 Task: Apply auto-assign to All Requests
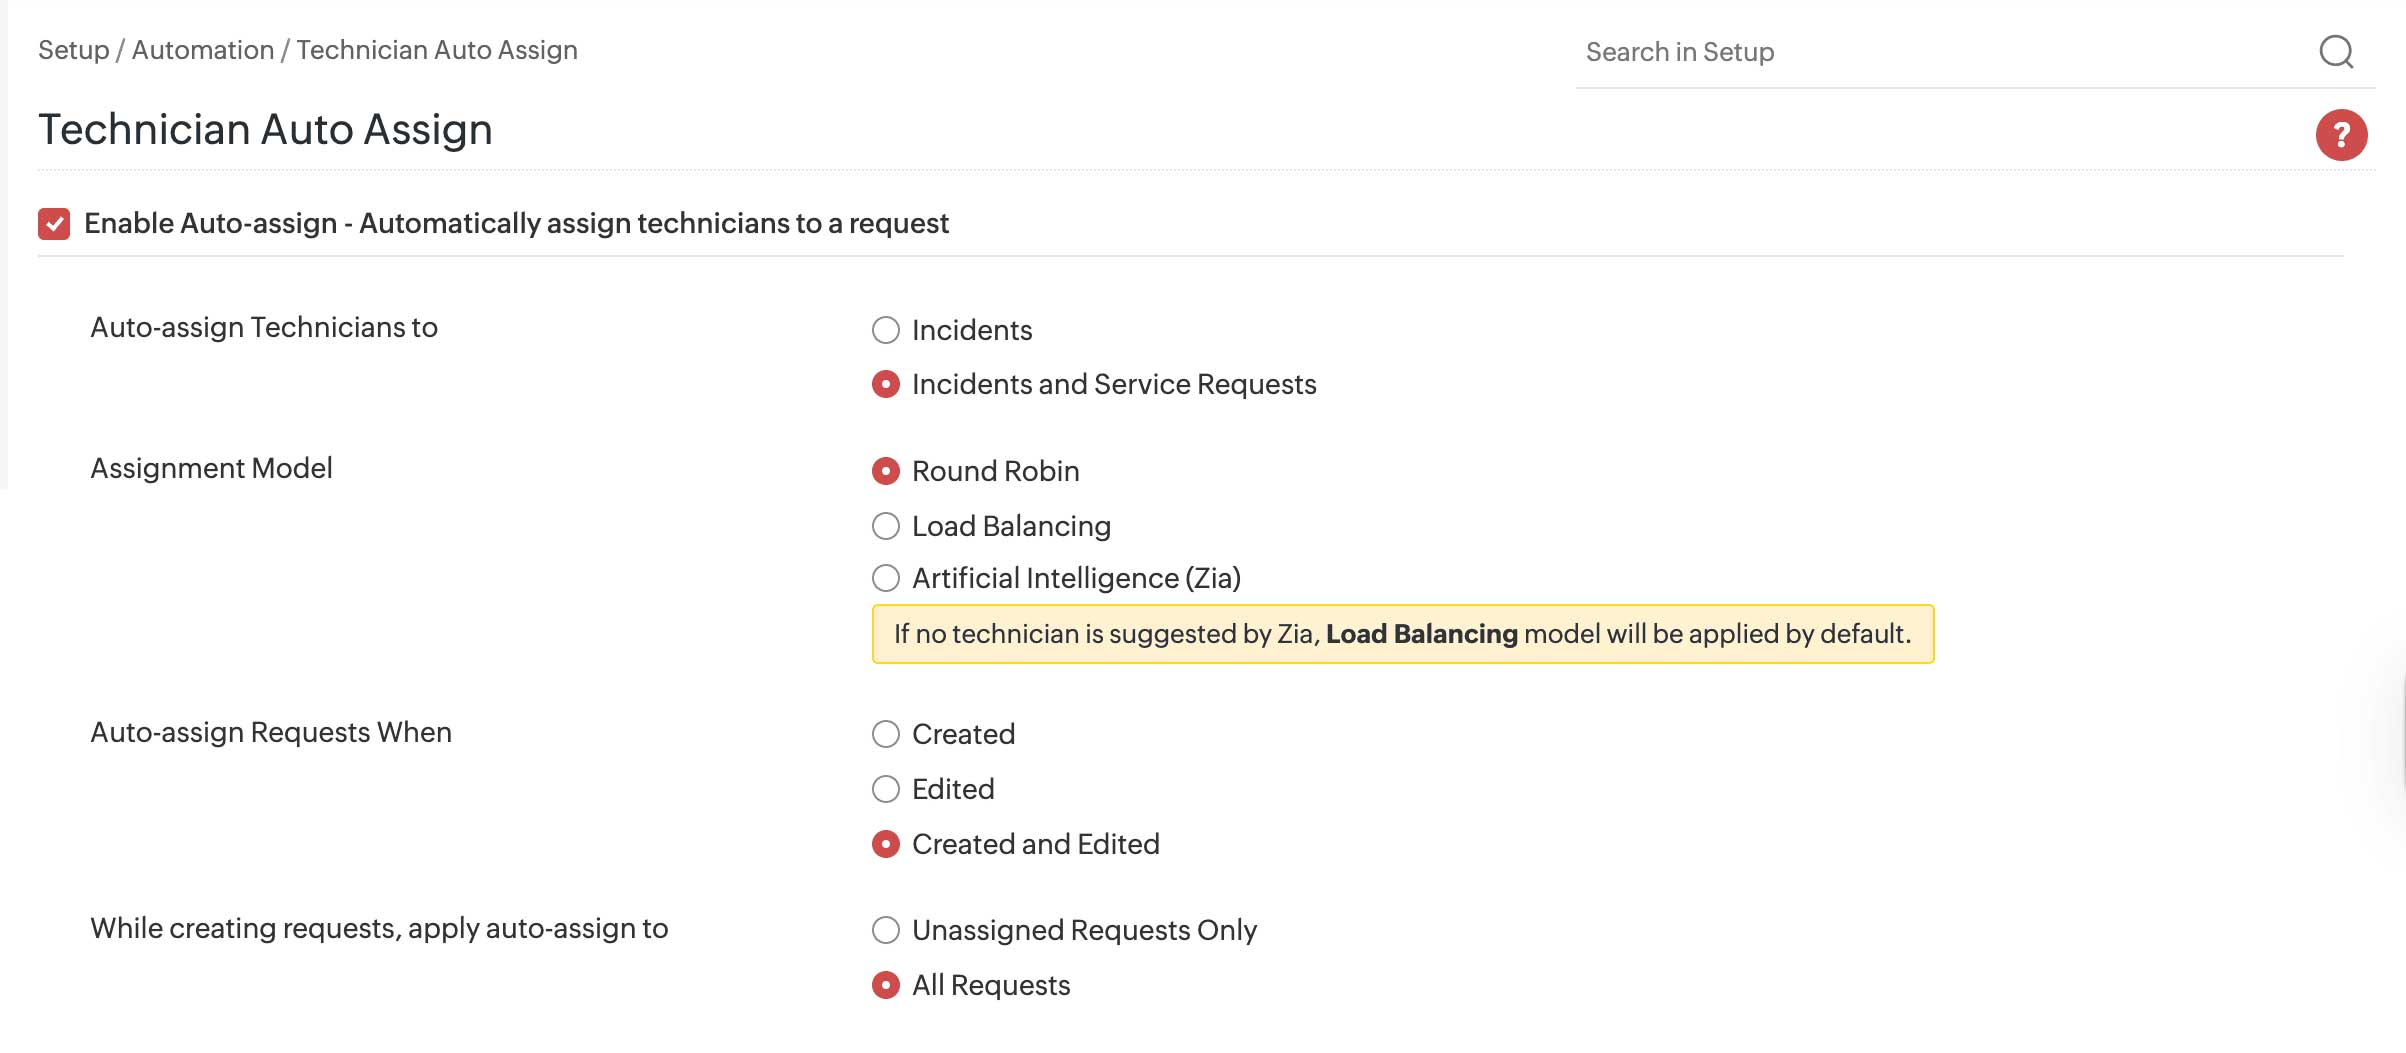pos(886,985)
